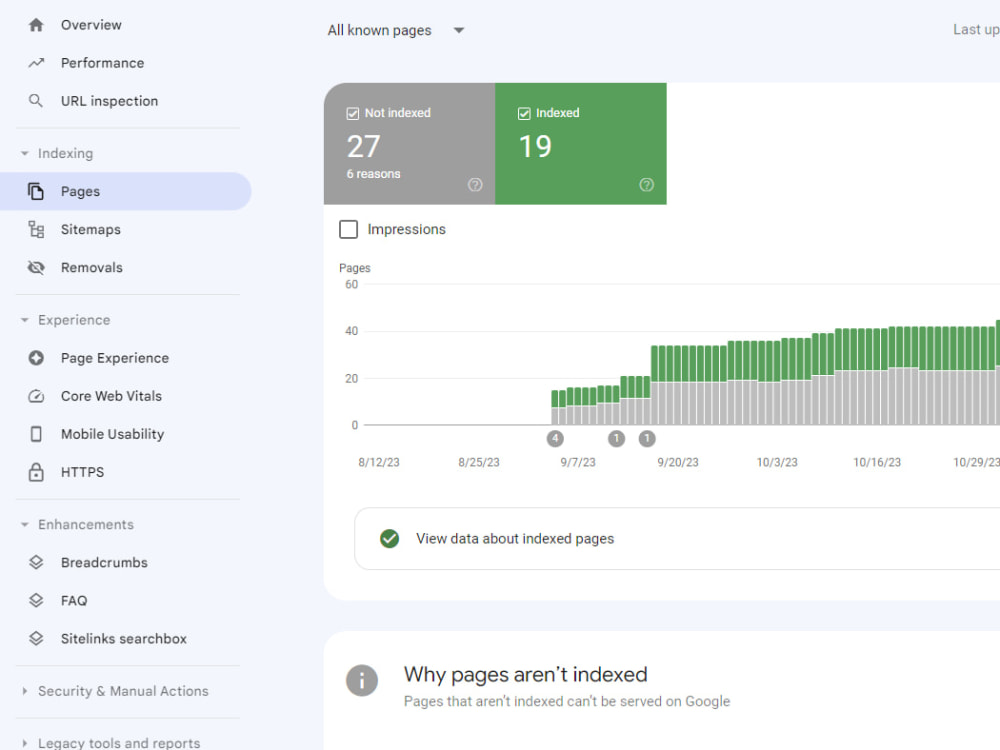Expand Security & Manual Actions section
Image resolution: width=1000 pixels, height=750 pixels.
(x=25, y=691)
